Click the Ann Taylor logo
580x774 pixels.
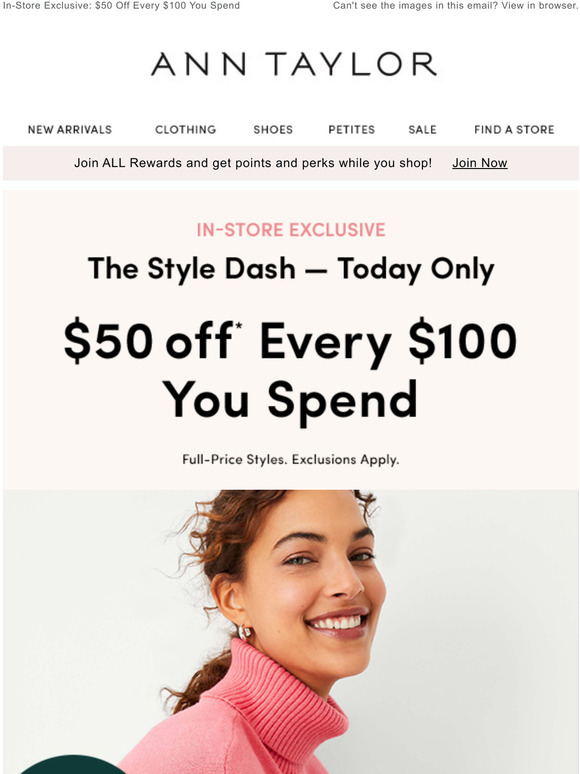coord(294,64)
